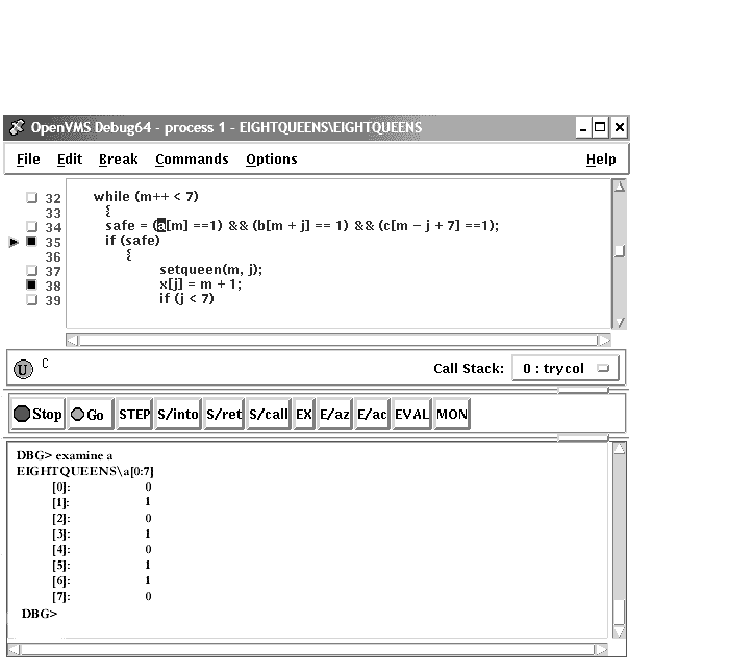Set a breakpoint at line 37

pyautogui.click(x=31, y=271)
